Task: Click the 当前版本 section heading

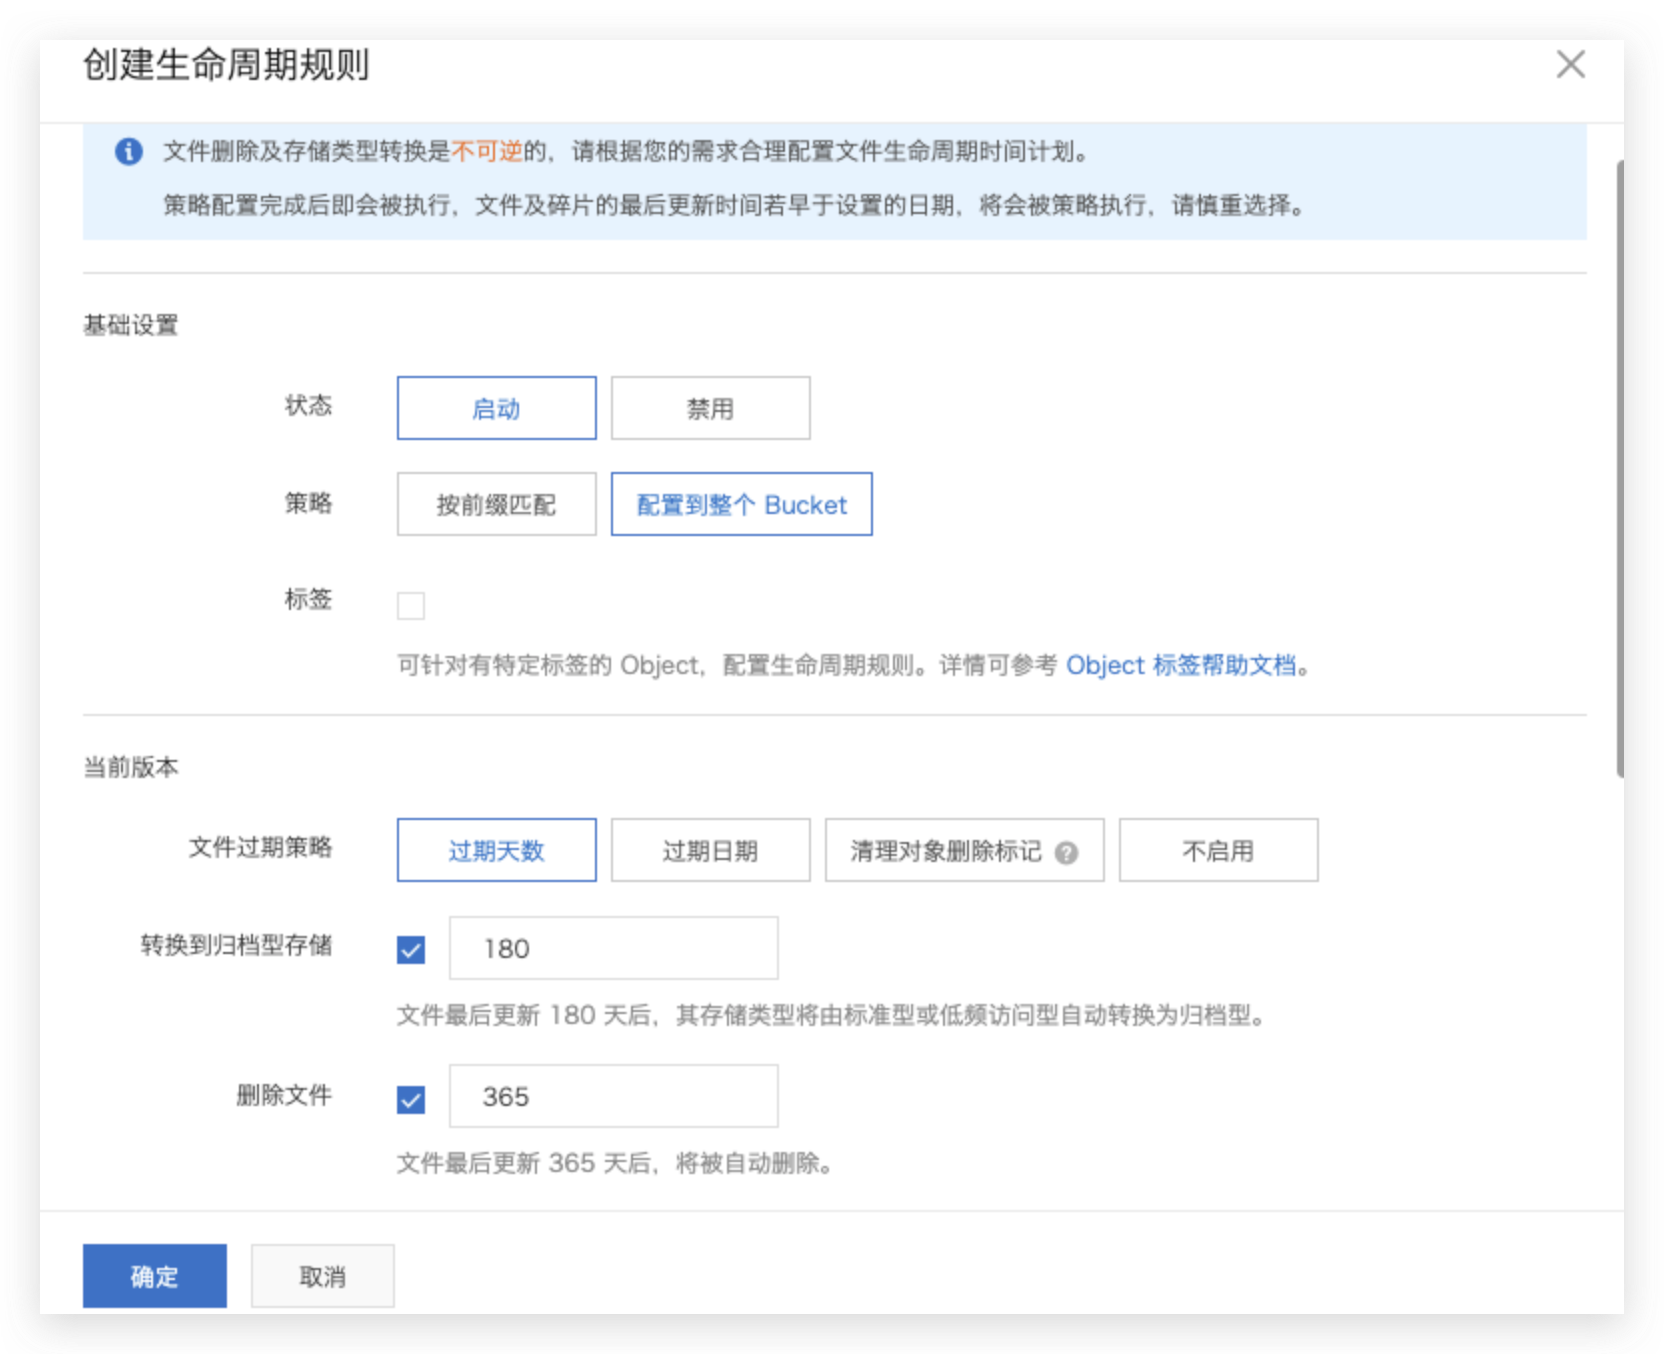Action: (x=131, y=767)
